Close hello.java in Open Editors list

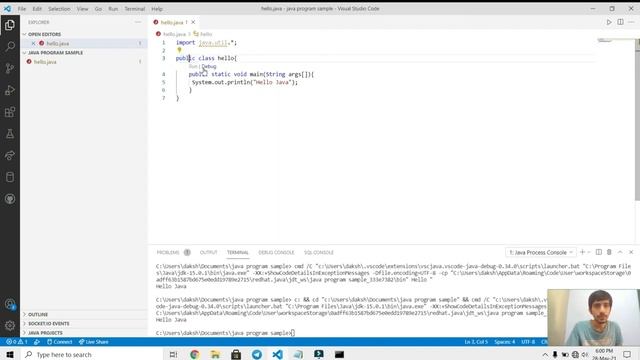click(33, 43)
